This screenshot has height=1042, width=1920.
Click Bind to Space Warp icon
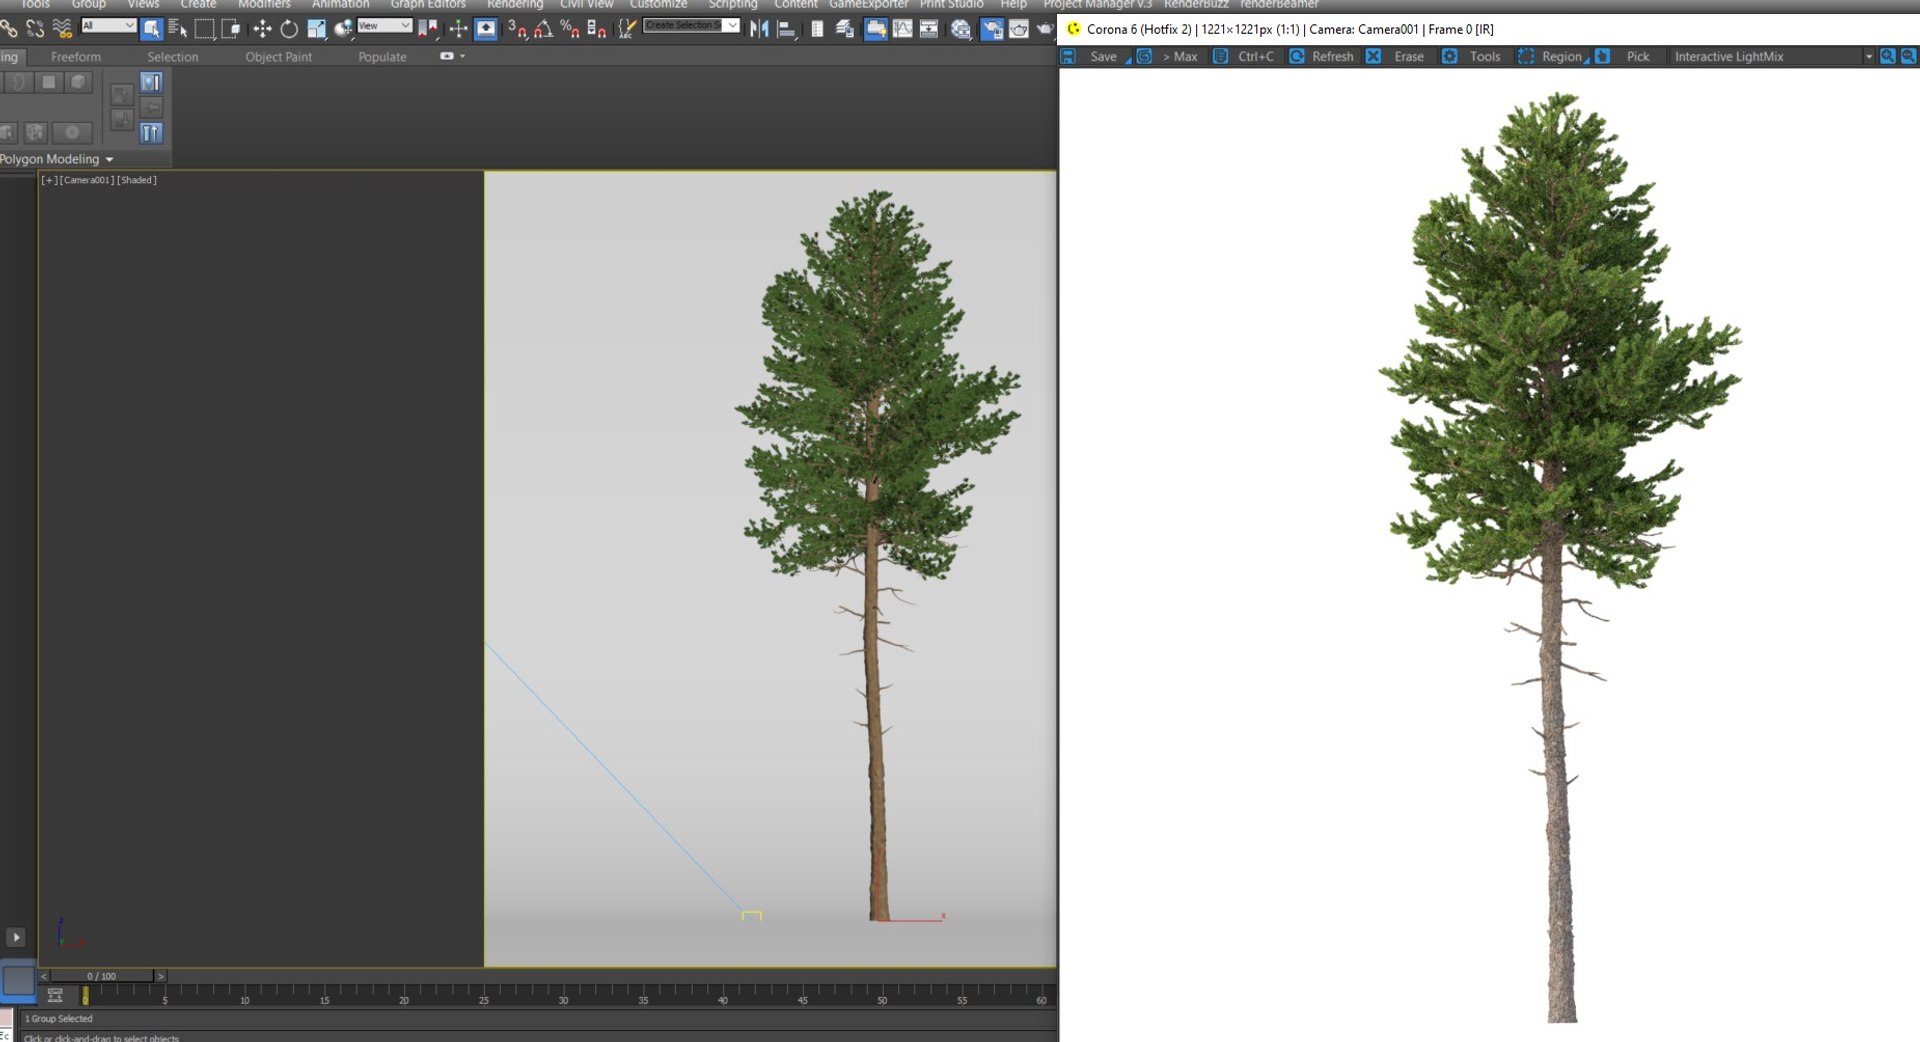(x=62, y=28)
